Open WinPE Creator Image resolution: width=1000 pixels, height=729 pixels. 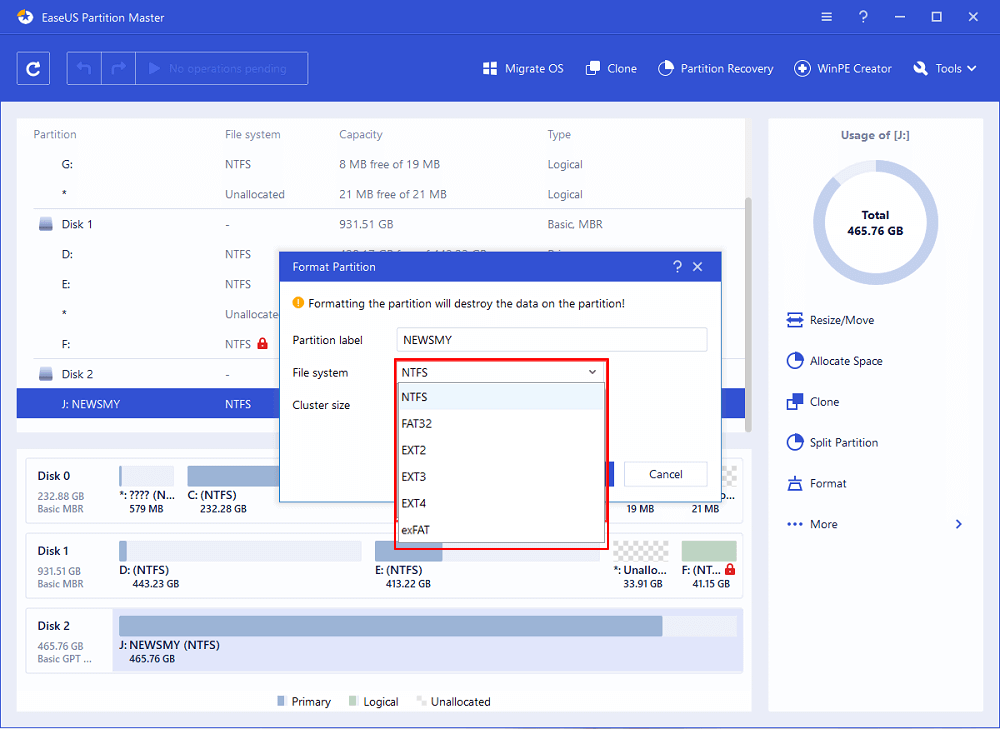(x=843, y=69)
